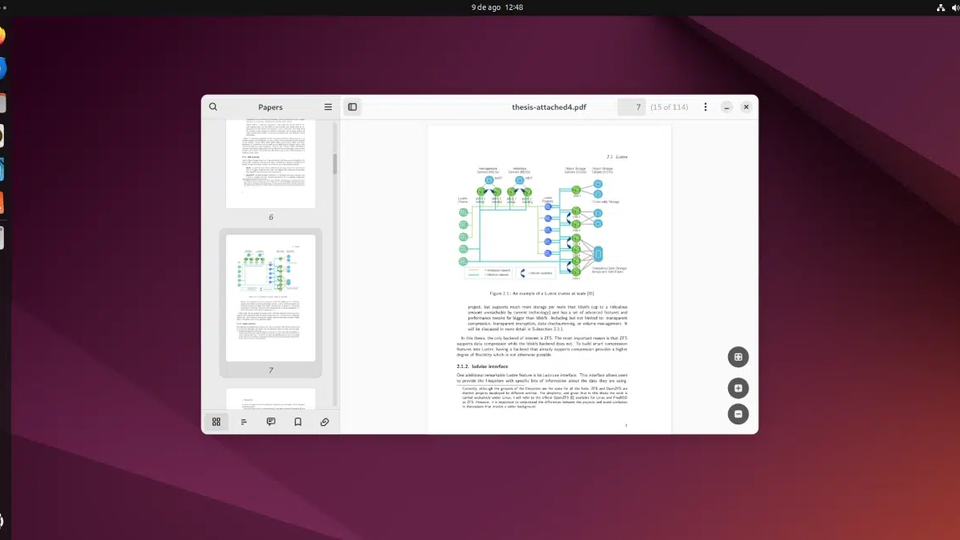Close the Papers window

[x=746, y=107]
